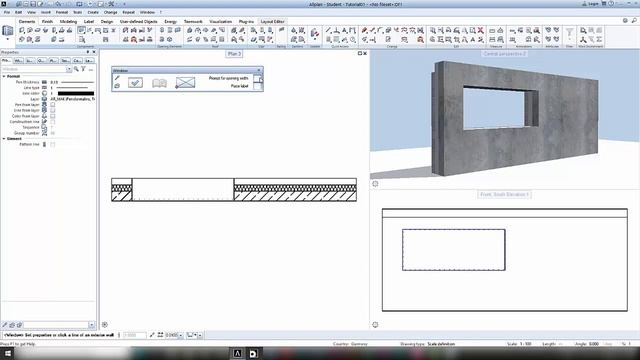Open the 0.000 dropdown arrow in bottom toolbar
Viewport: 640px width, 360px height.
tap(181, 335)
